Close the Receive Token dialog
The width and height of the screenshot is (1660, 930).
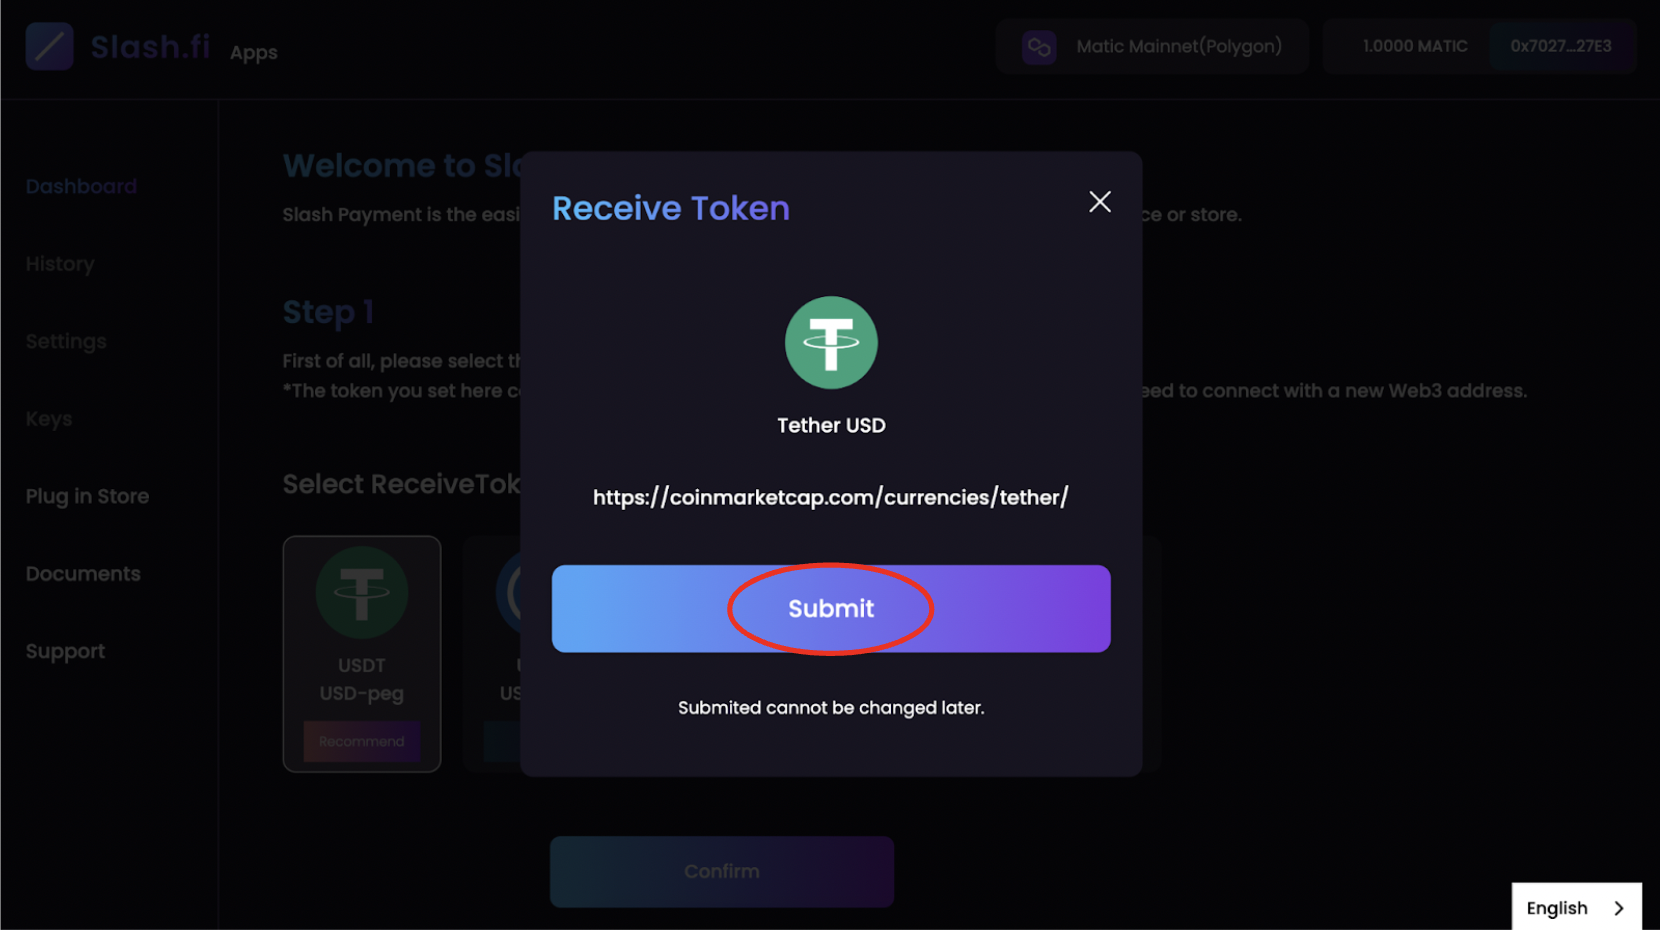click(x=1100, y=202)
